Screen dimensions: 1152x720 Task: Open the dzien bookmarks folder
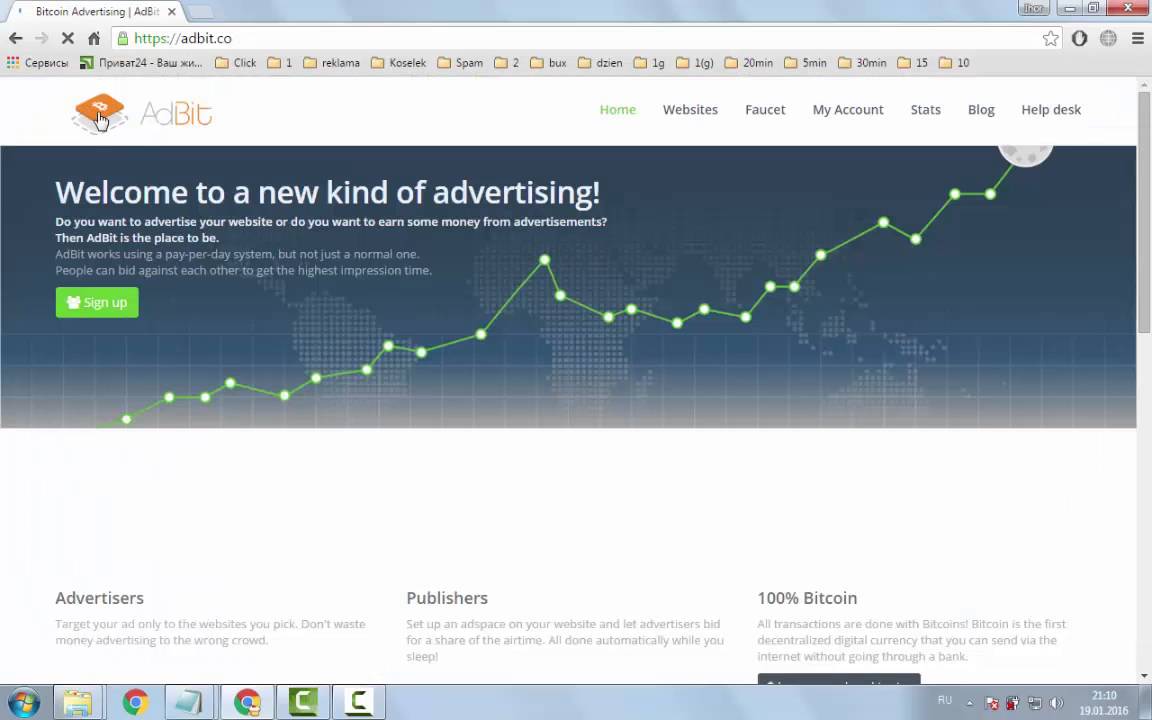coord(600,63)
